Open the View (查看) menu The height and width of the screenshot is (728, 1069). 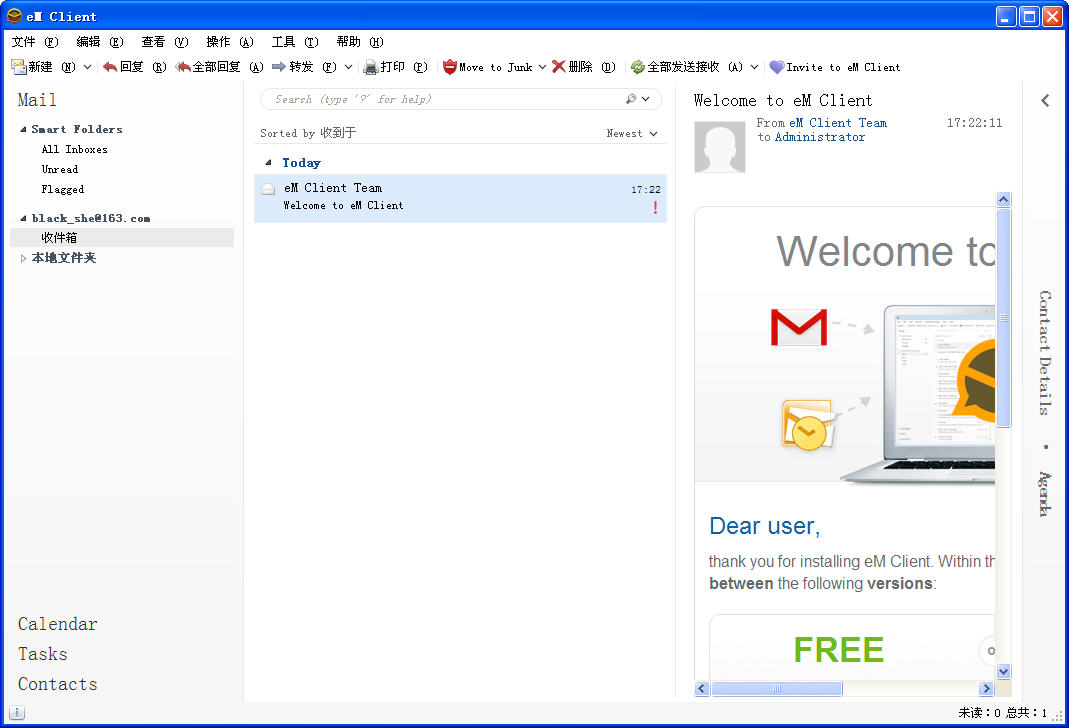[x=164, y=42]
